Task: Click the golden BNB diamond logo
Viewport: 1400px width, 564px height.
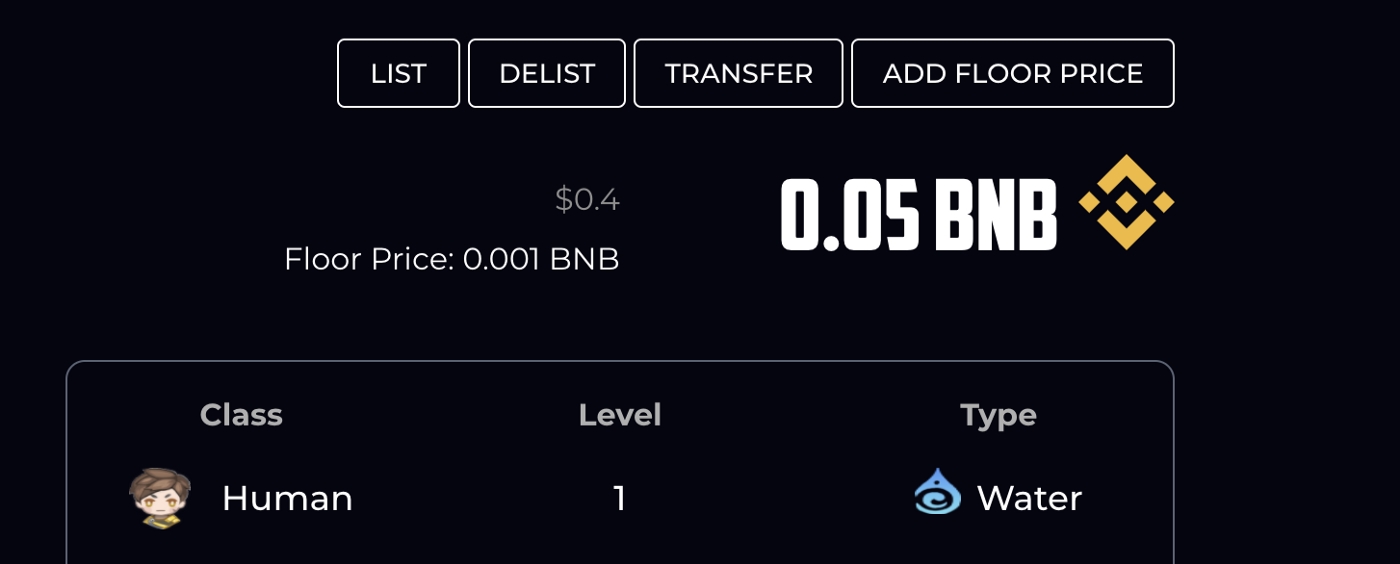Action: pos(1126,202)
